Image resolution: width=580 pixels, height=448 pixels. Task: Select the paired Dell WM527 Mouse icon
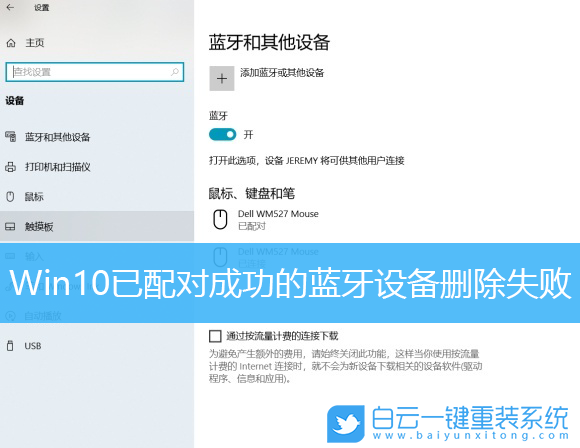coord(220,219)
